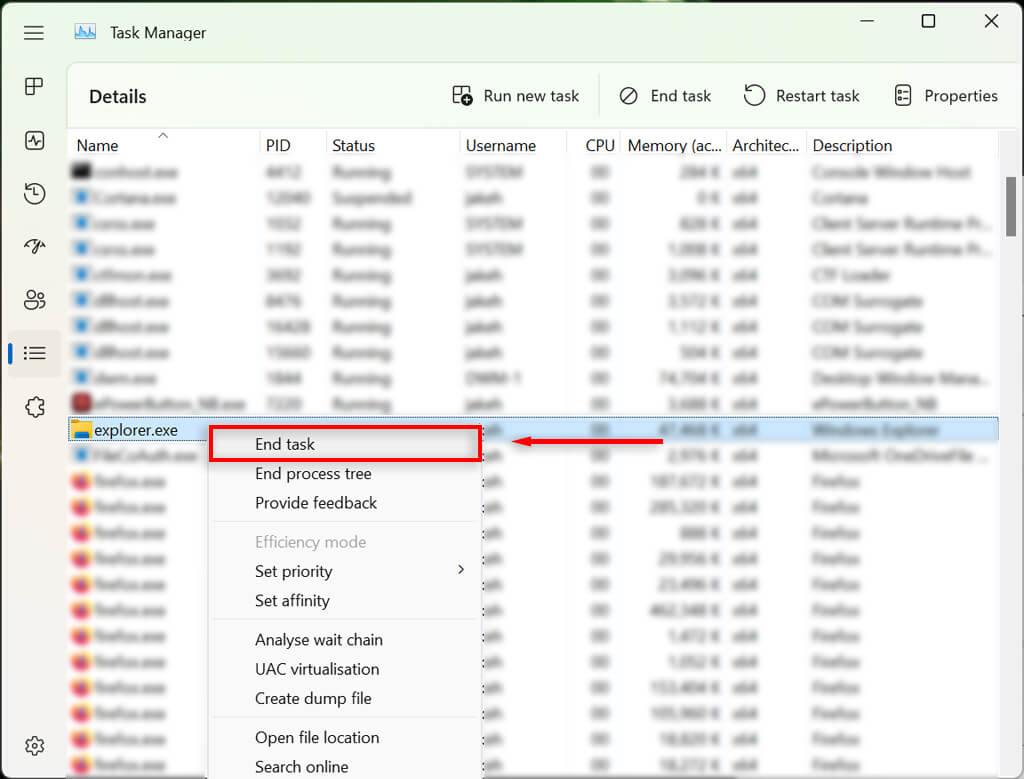The image size is (1024, 779).
Task: Select Create dump file option
Action: pyautogui.click(x=313, y=699)
